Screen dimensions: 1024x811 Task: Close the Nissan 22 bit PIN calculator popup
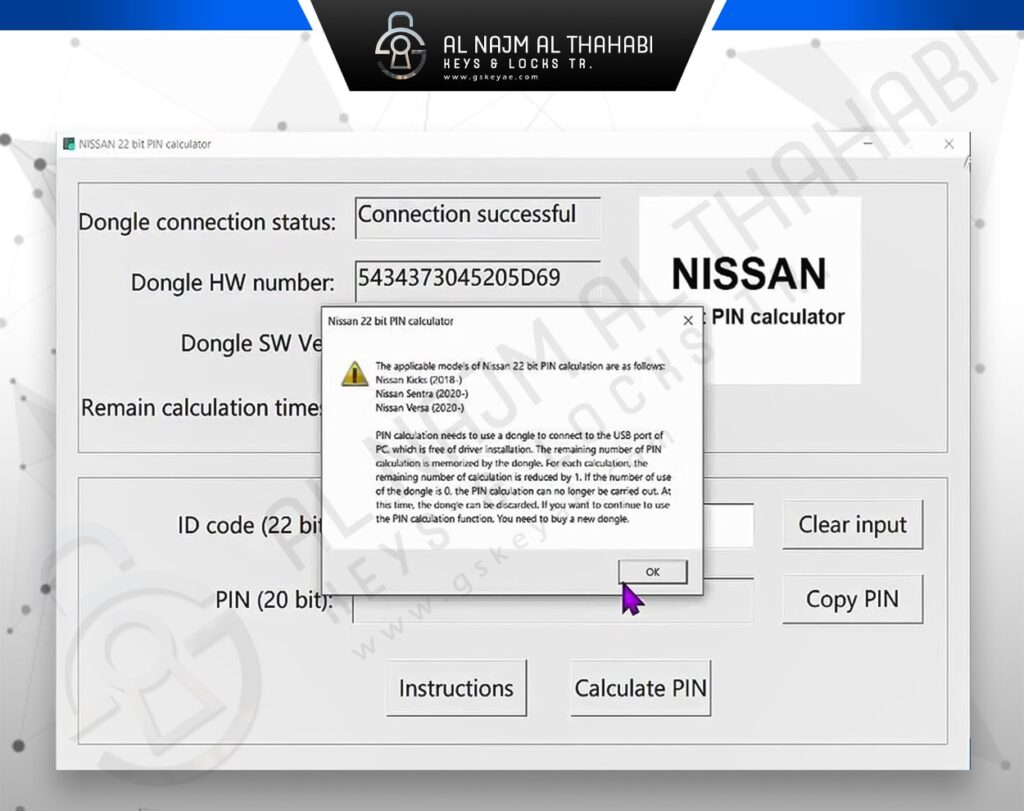coord(687,320)
